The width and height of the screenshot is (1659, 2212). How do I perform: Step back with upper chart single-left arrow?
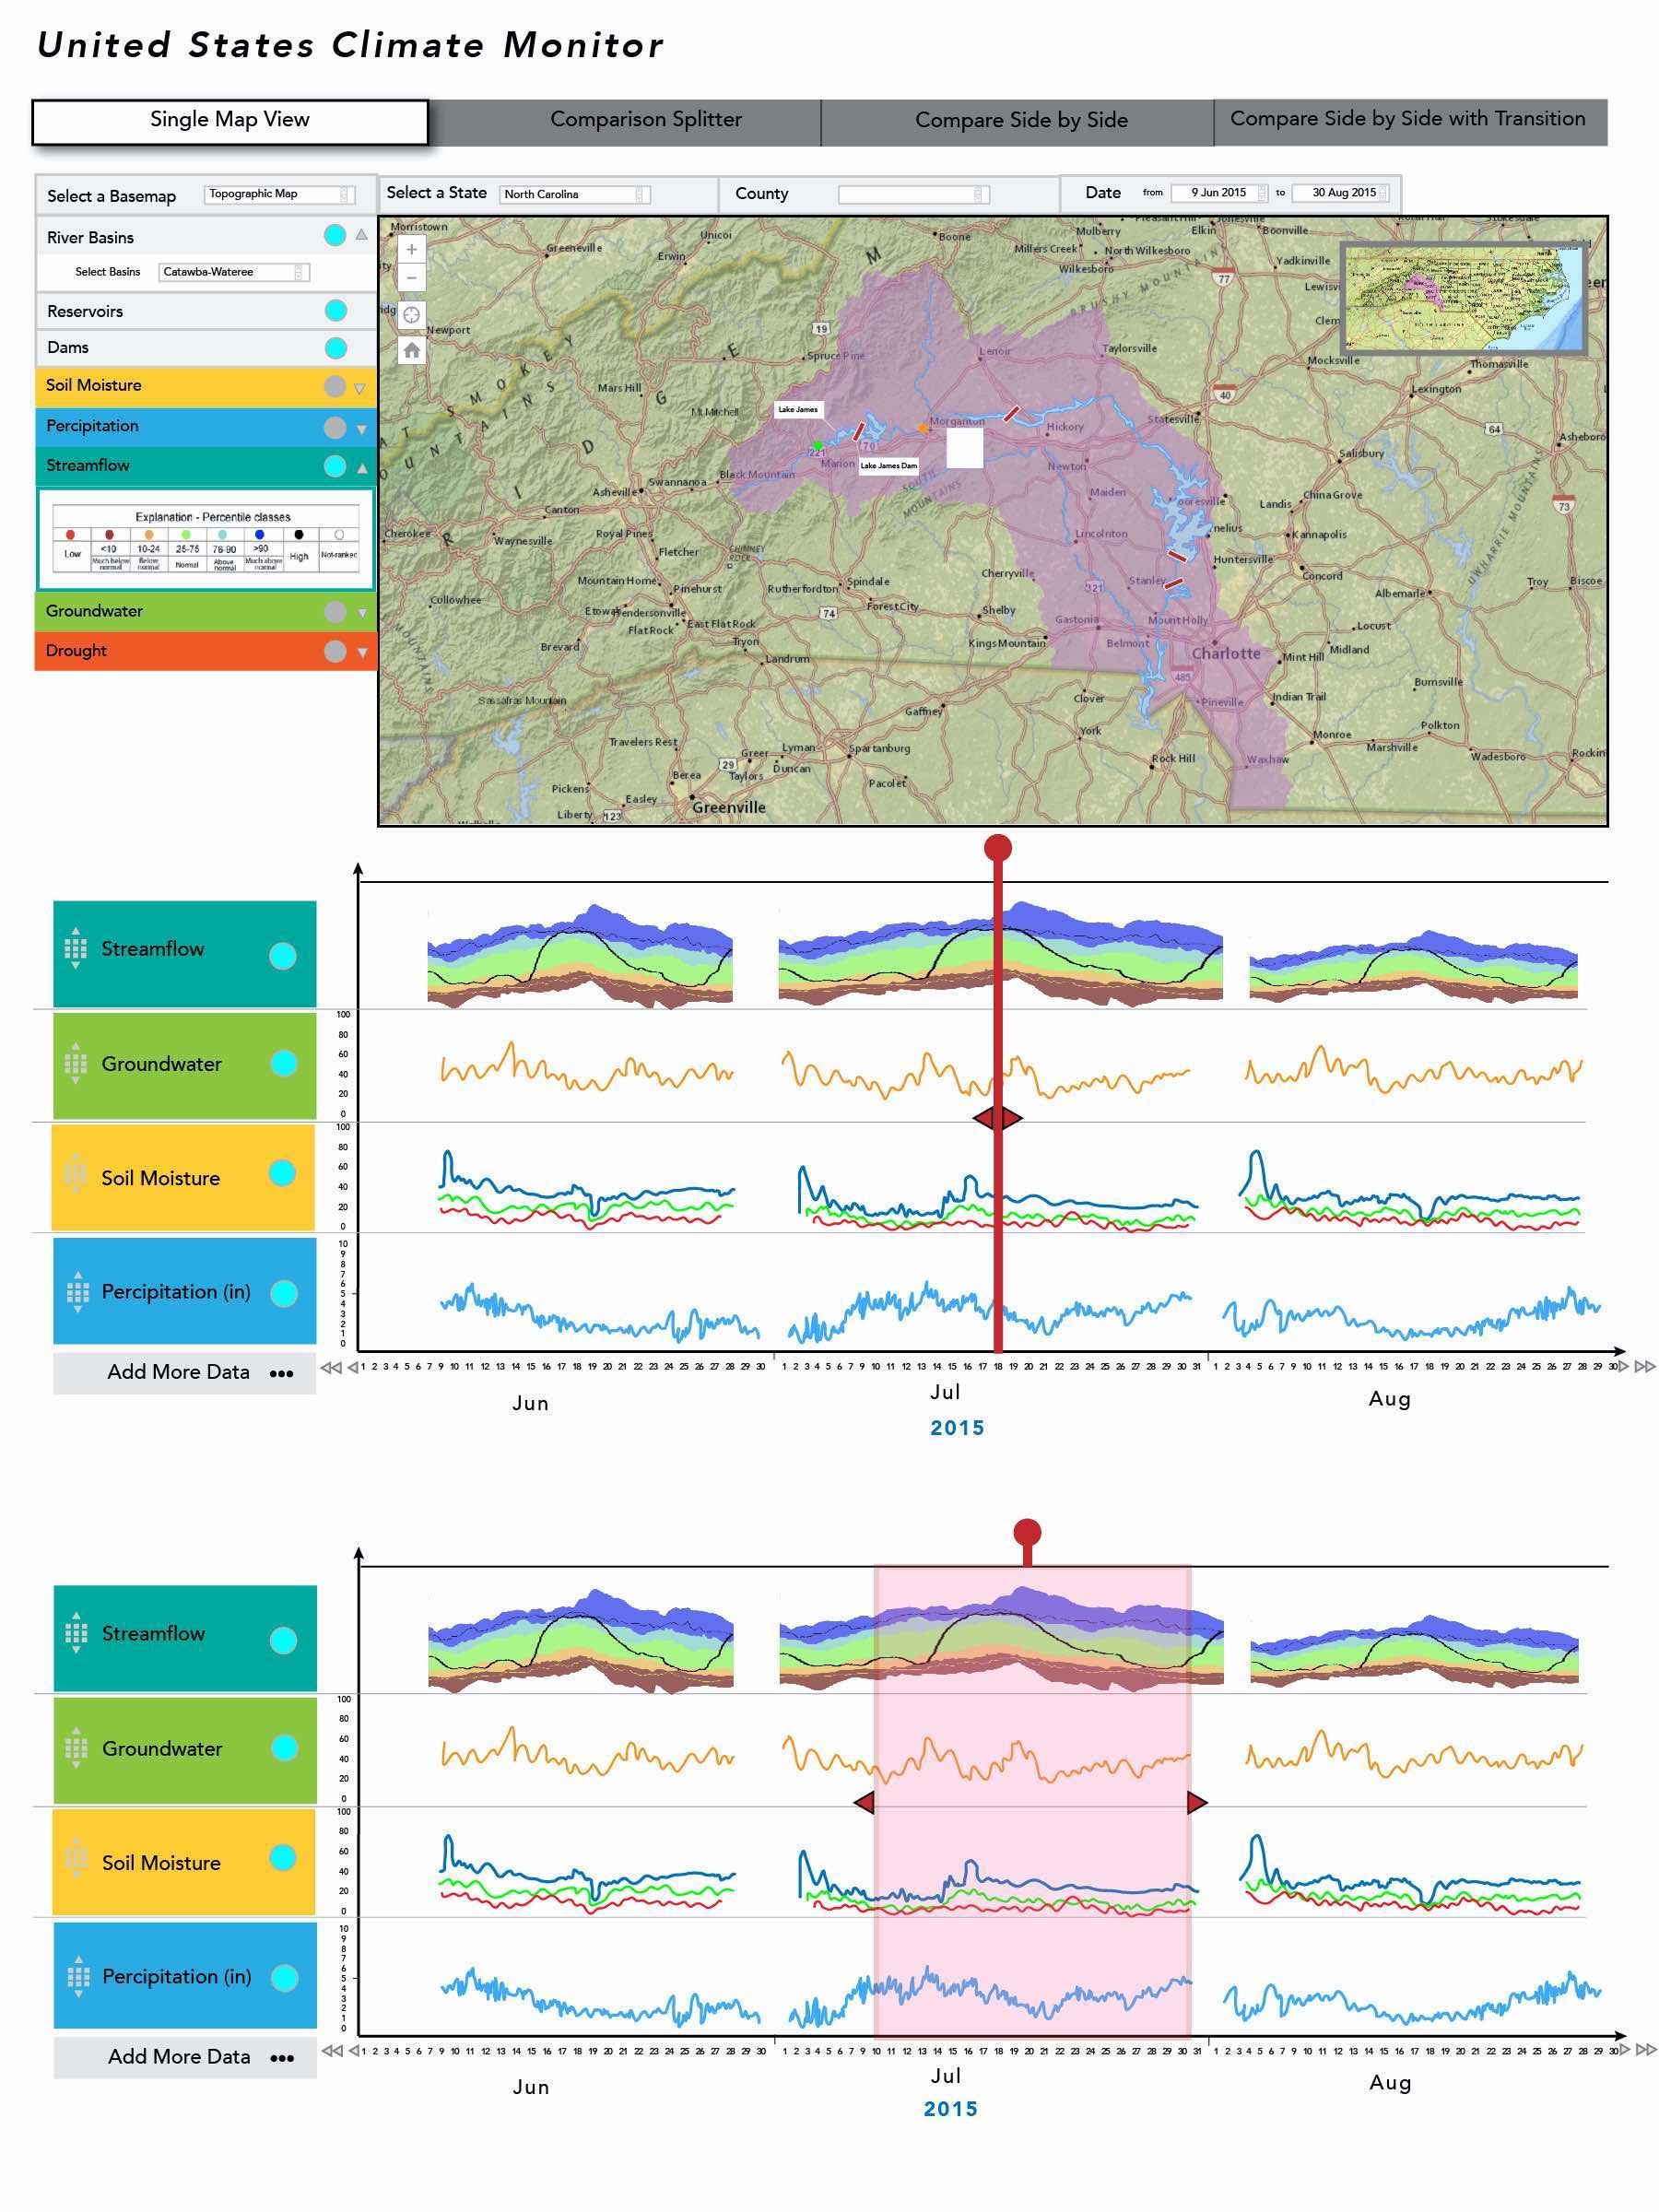point(353,1367)
